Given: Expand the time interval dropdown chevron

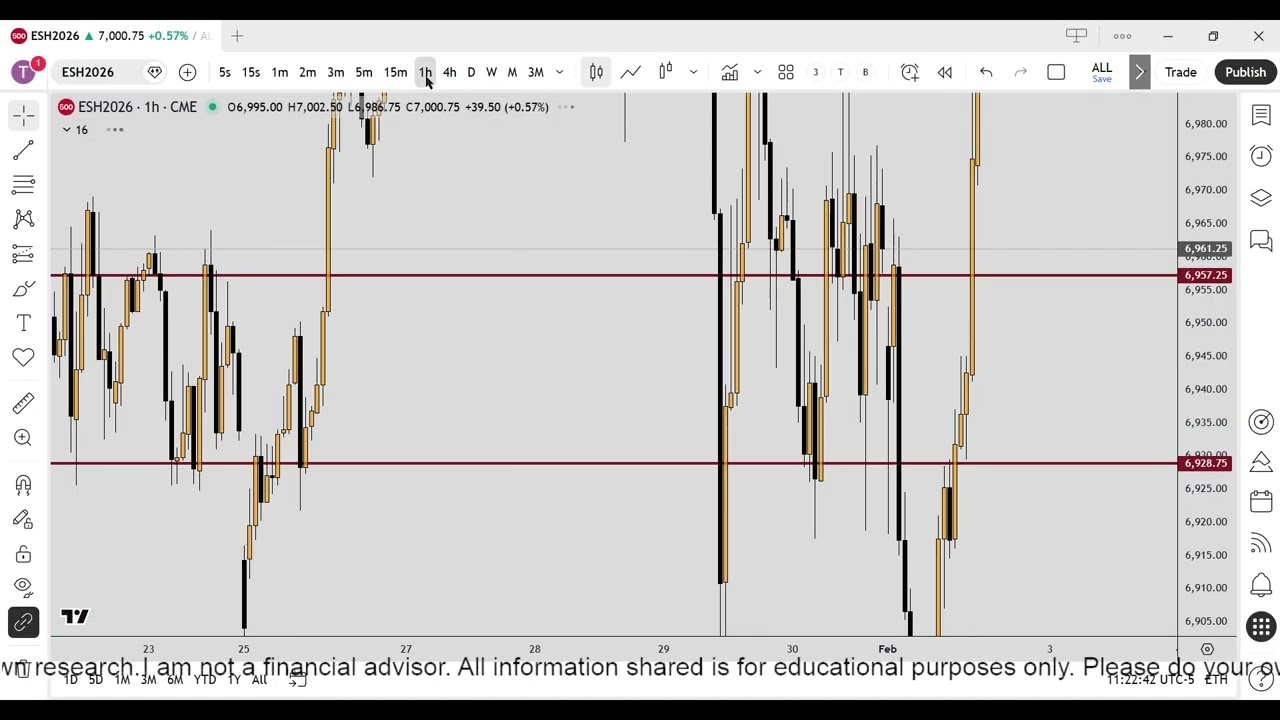Looking at the screenshot, I should click(559, 72).
